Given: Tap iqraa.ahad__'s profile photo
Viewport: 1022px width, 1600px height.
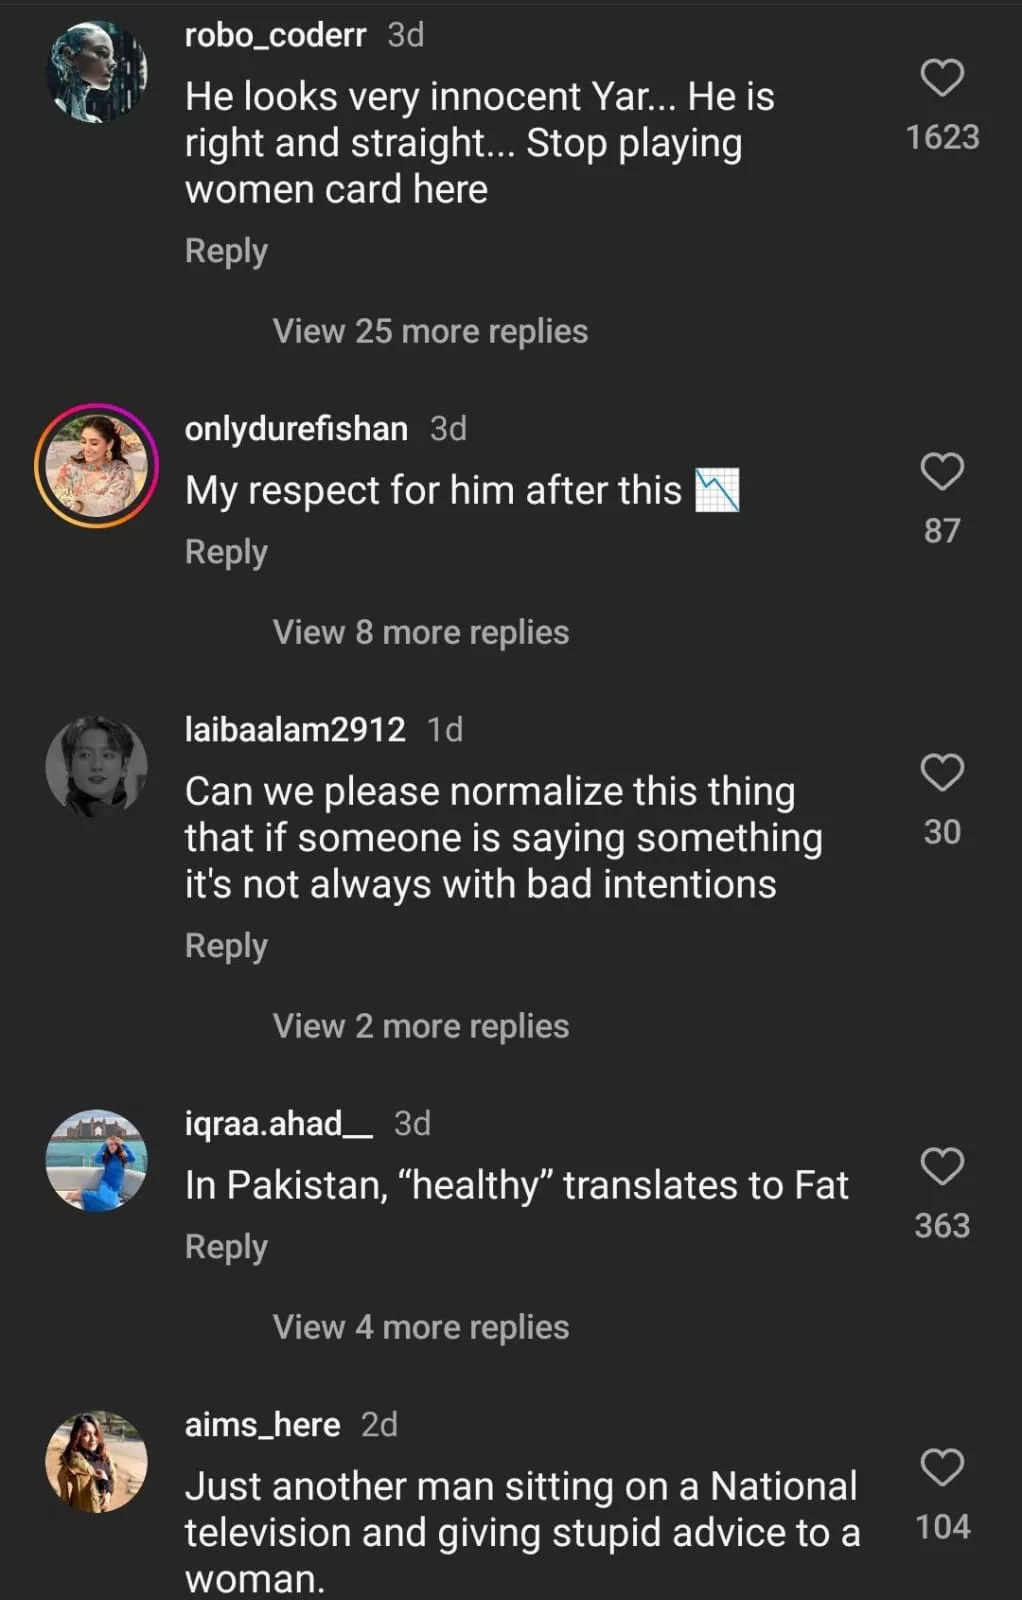Looking at the screenshot, I should (97, 1161).
